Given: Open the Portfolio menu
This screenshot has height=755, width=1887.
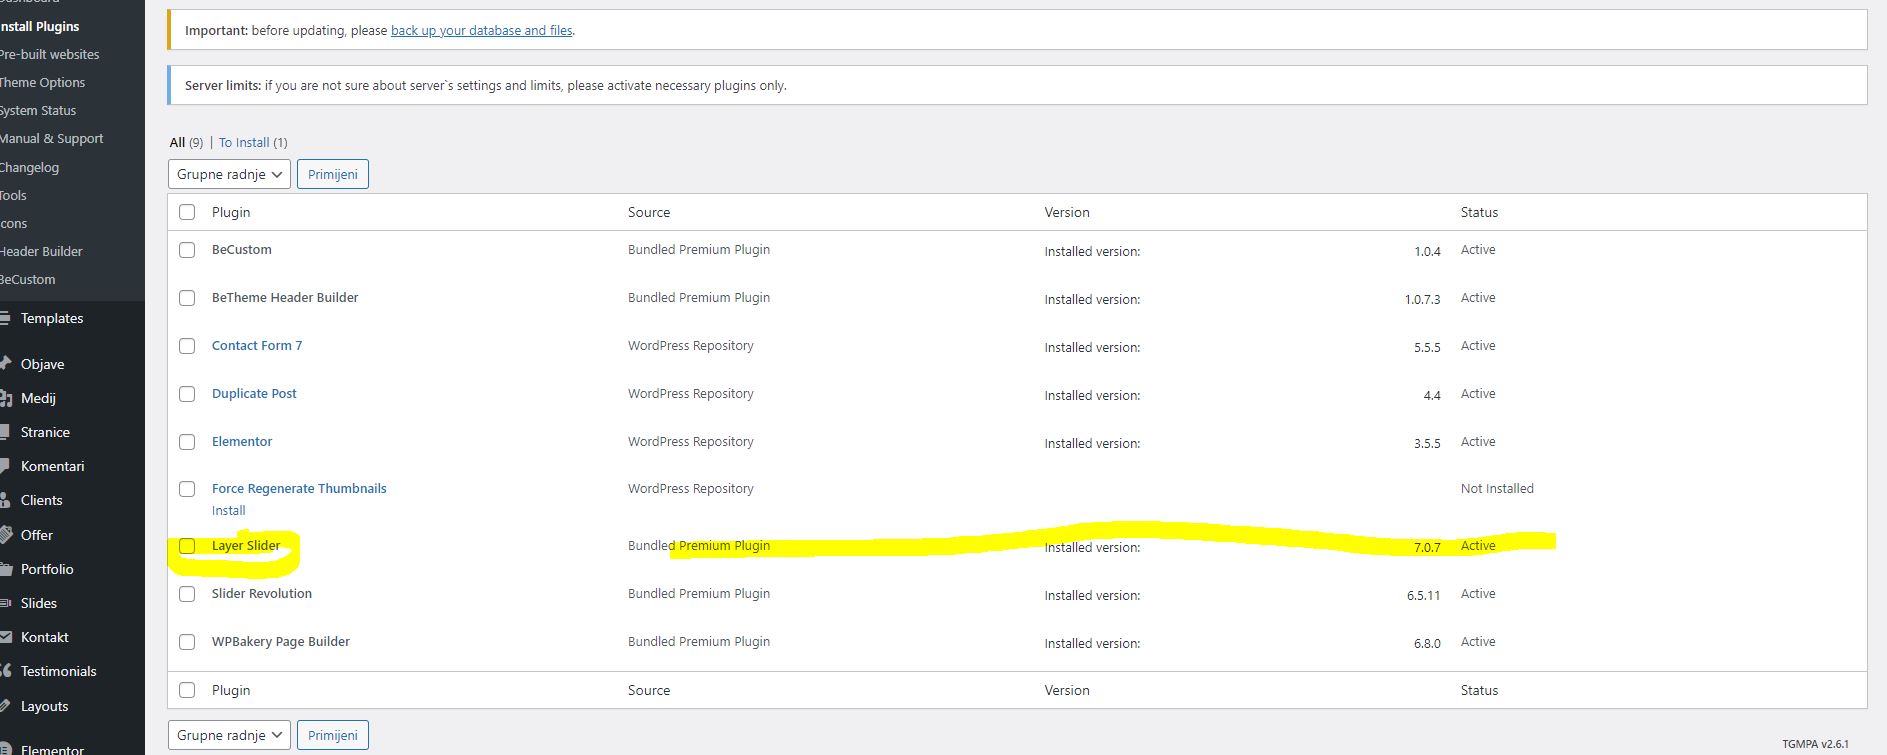Looking at the screenshot, I should pyautogui.click(x=47, y=569).
